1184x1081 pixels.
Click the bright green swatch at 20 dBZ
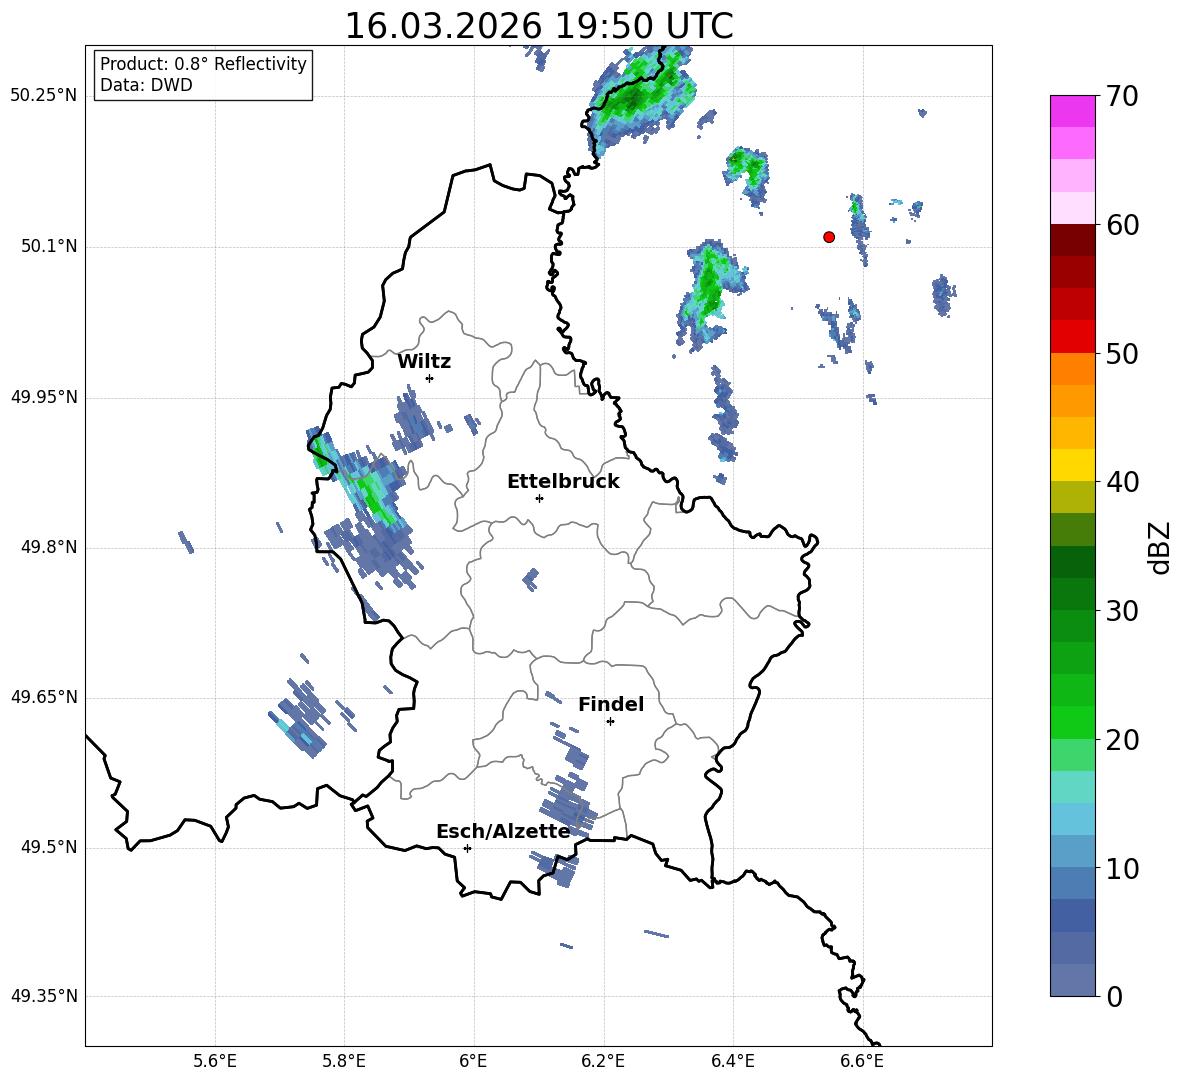[x=1072, y=722]
